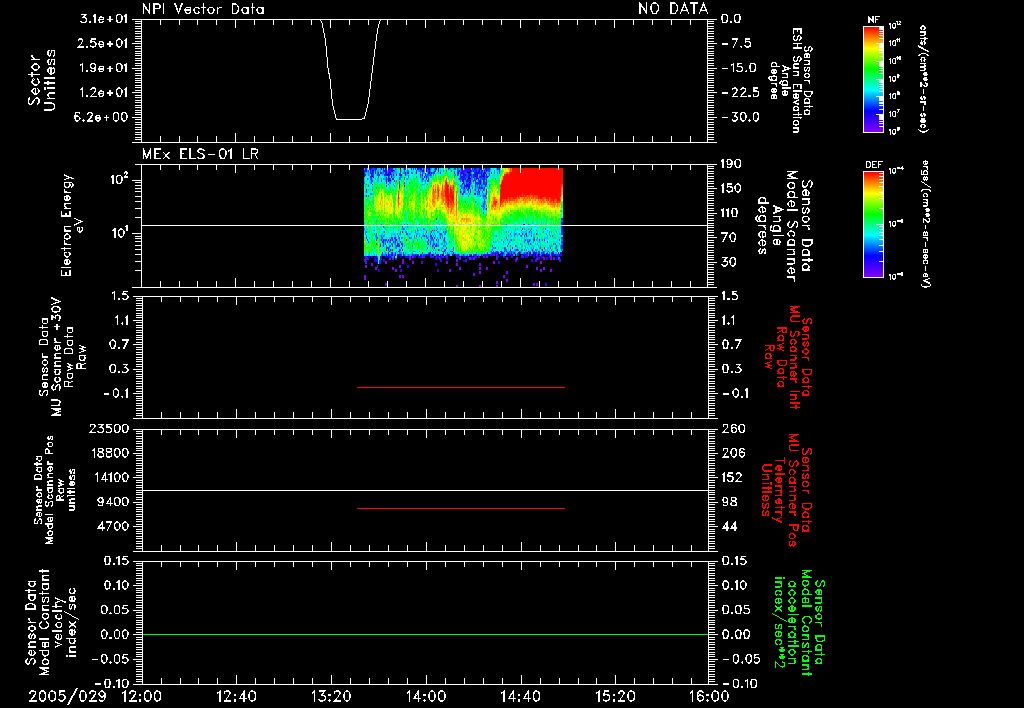Screen dimensions: 1024x708
Task: Click the 'DEF' color bar heading
Action: (873, 165)
